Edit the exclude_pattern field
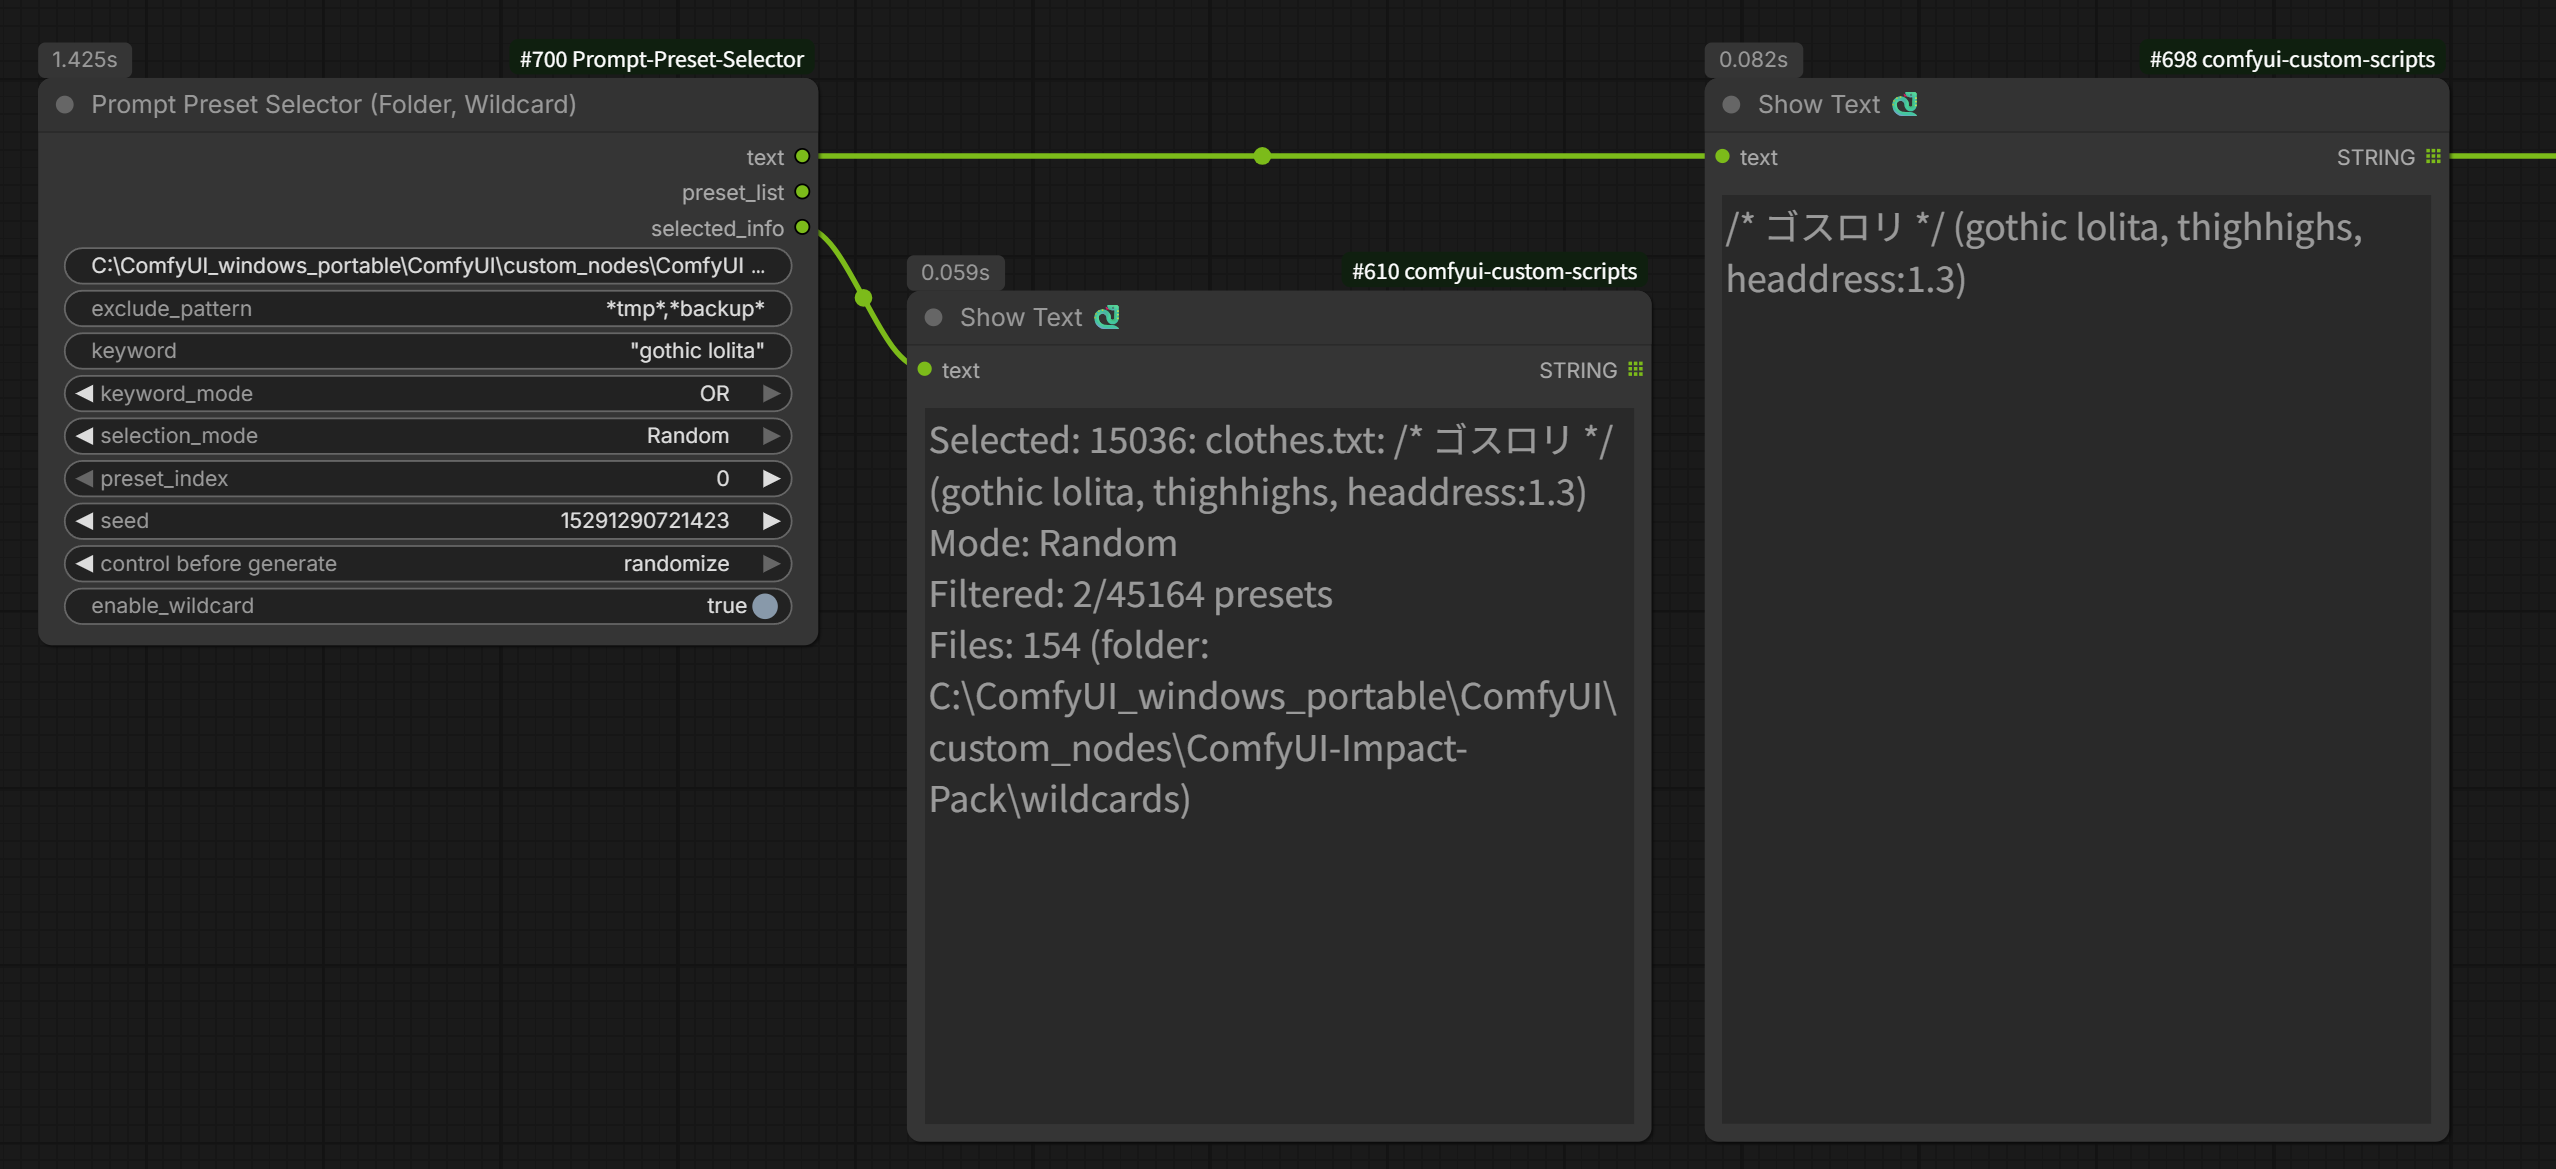 tap(428, 309)
